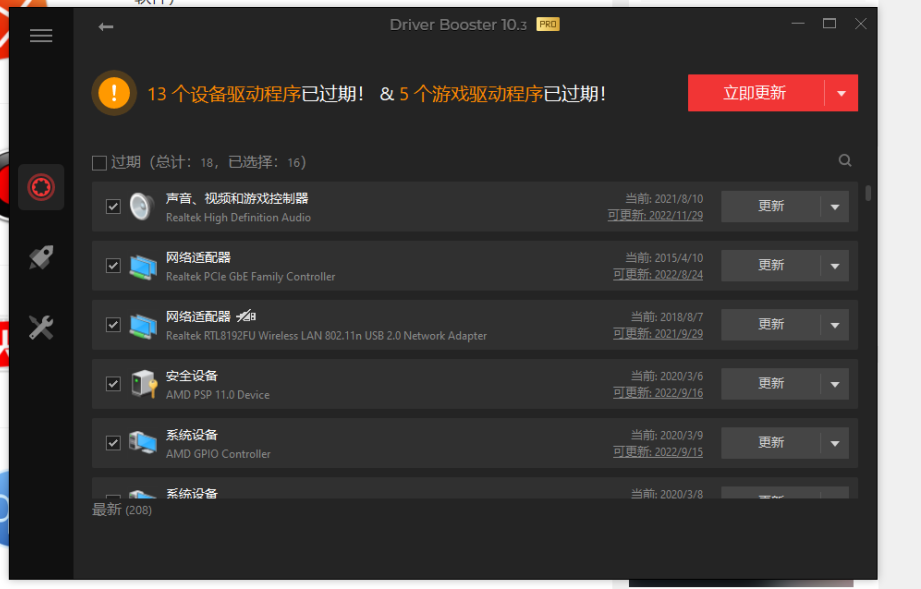921x589 pixels.
Task: Click the 当前: 2020/3/9 date
Action: click(x=667, y=435)
